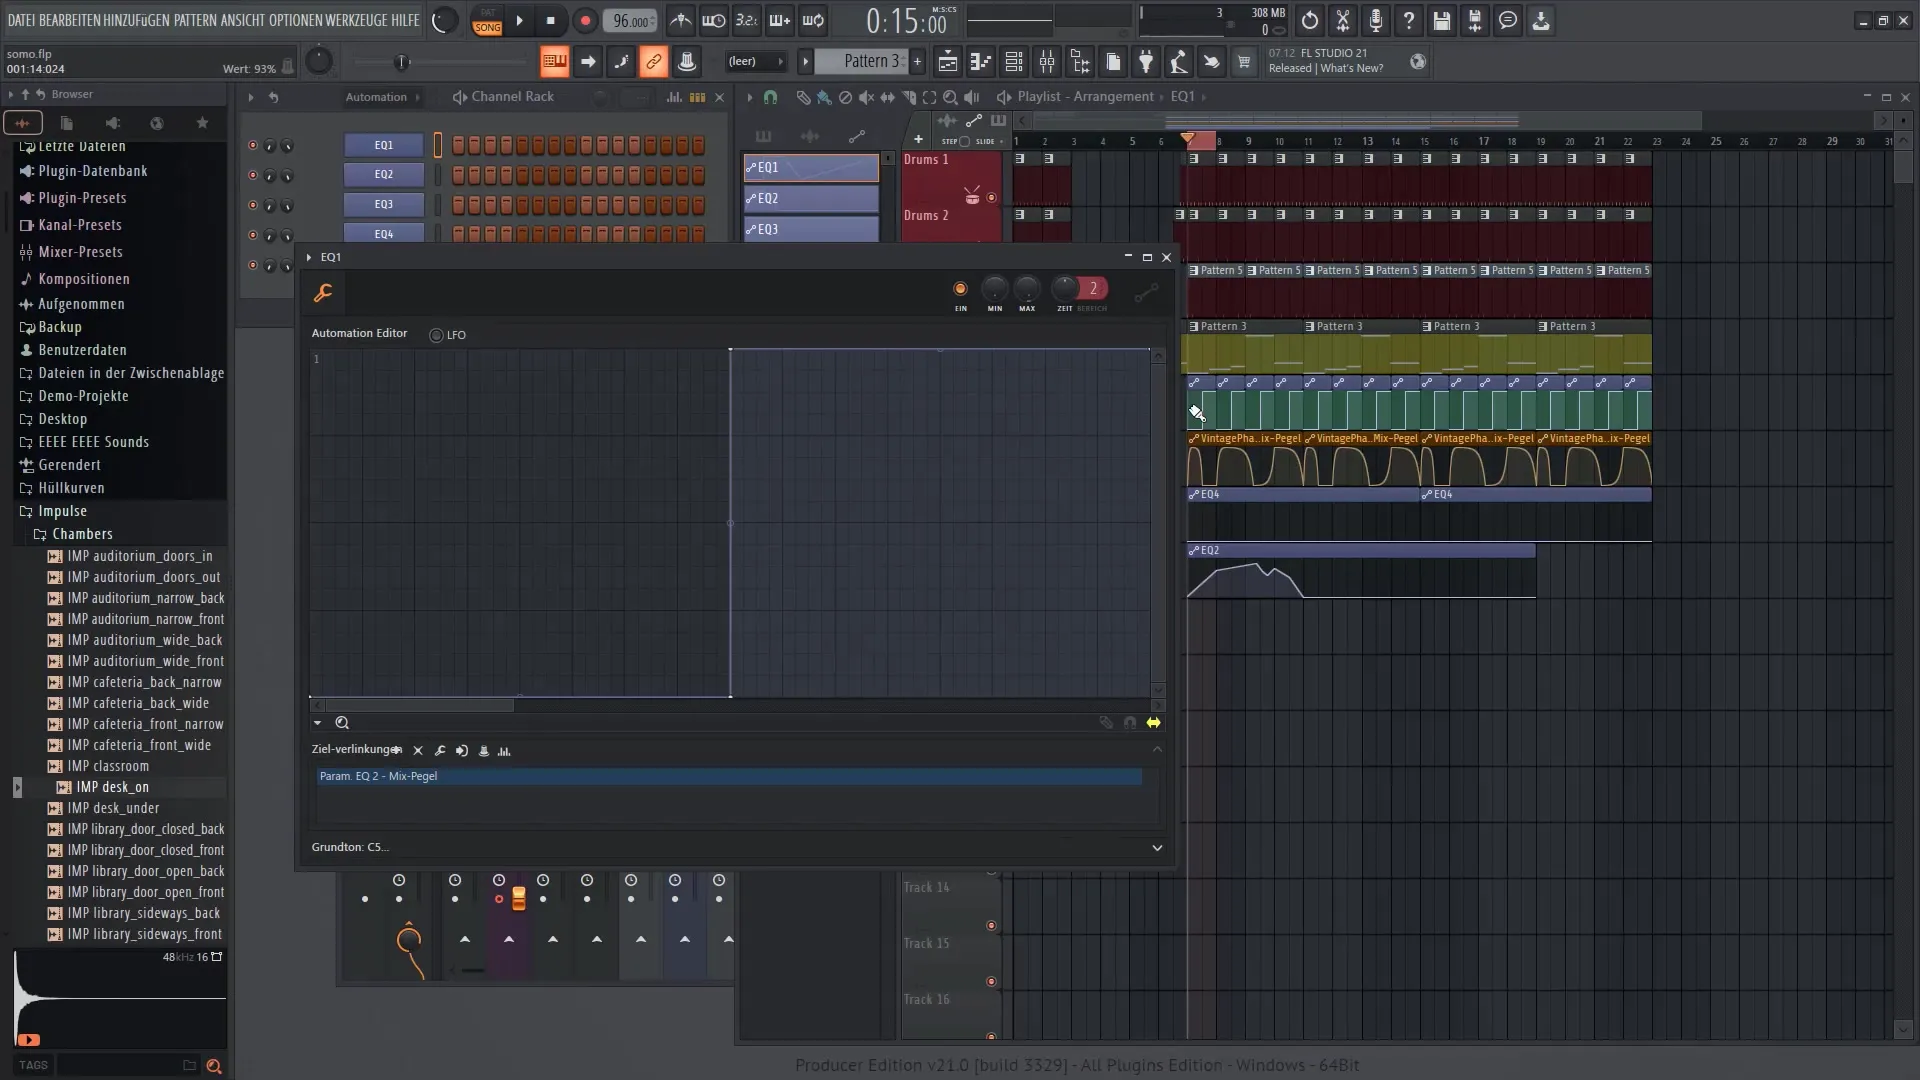This screenshot has height=1080, width=1920.
Task: Expand the Grundton C5 section chevron
Action: (1157, 848)
